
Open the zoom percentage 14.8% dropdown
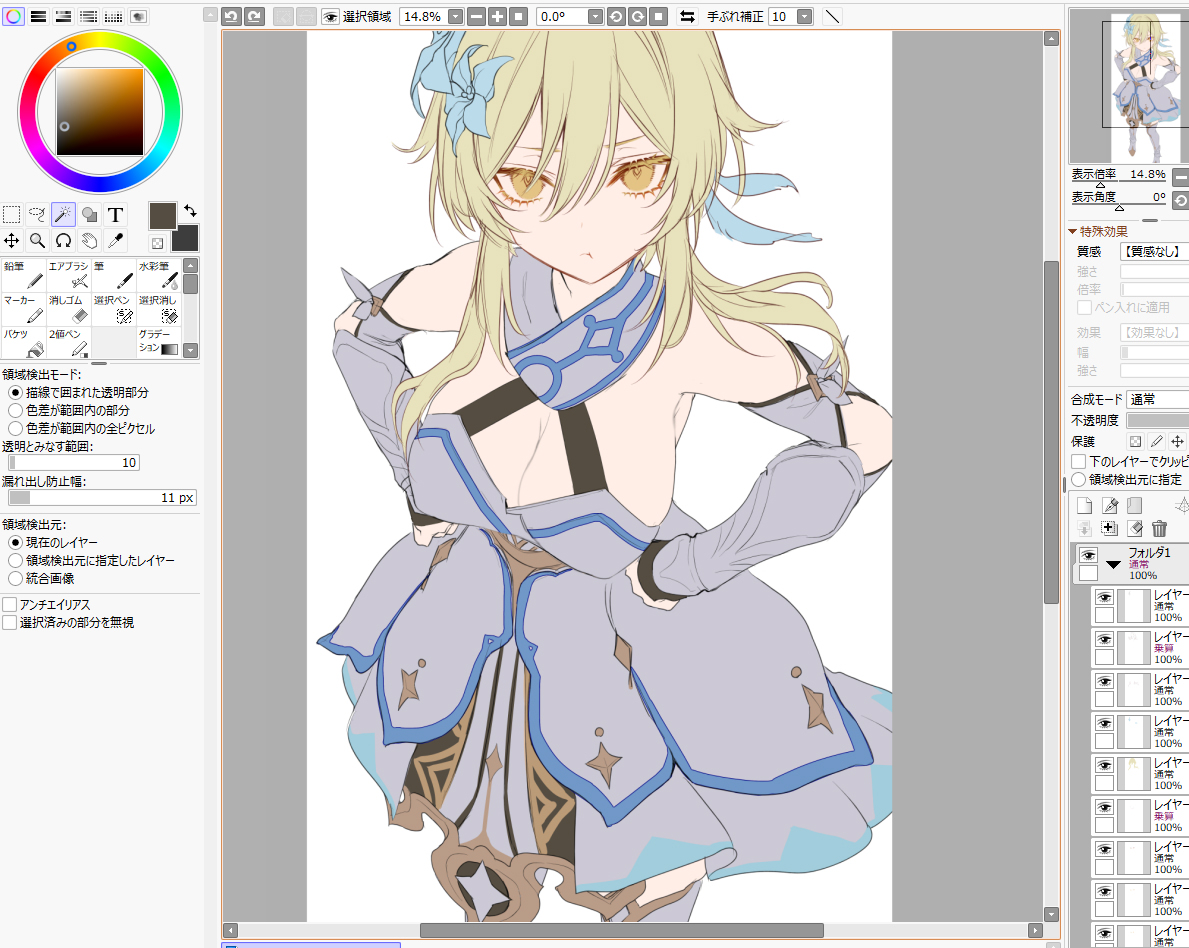point(455,16)
